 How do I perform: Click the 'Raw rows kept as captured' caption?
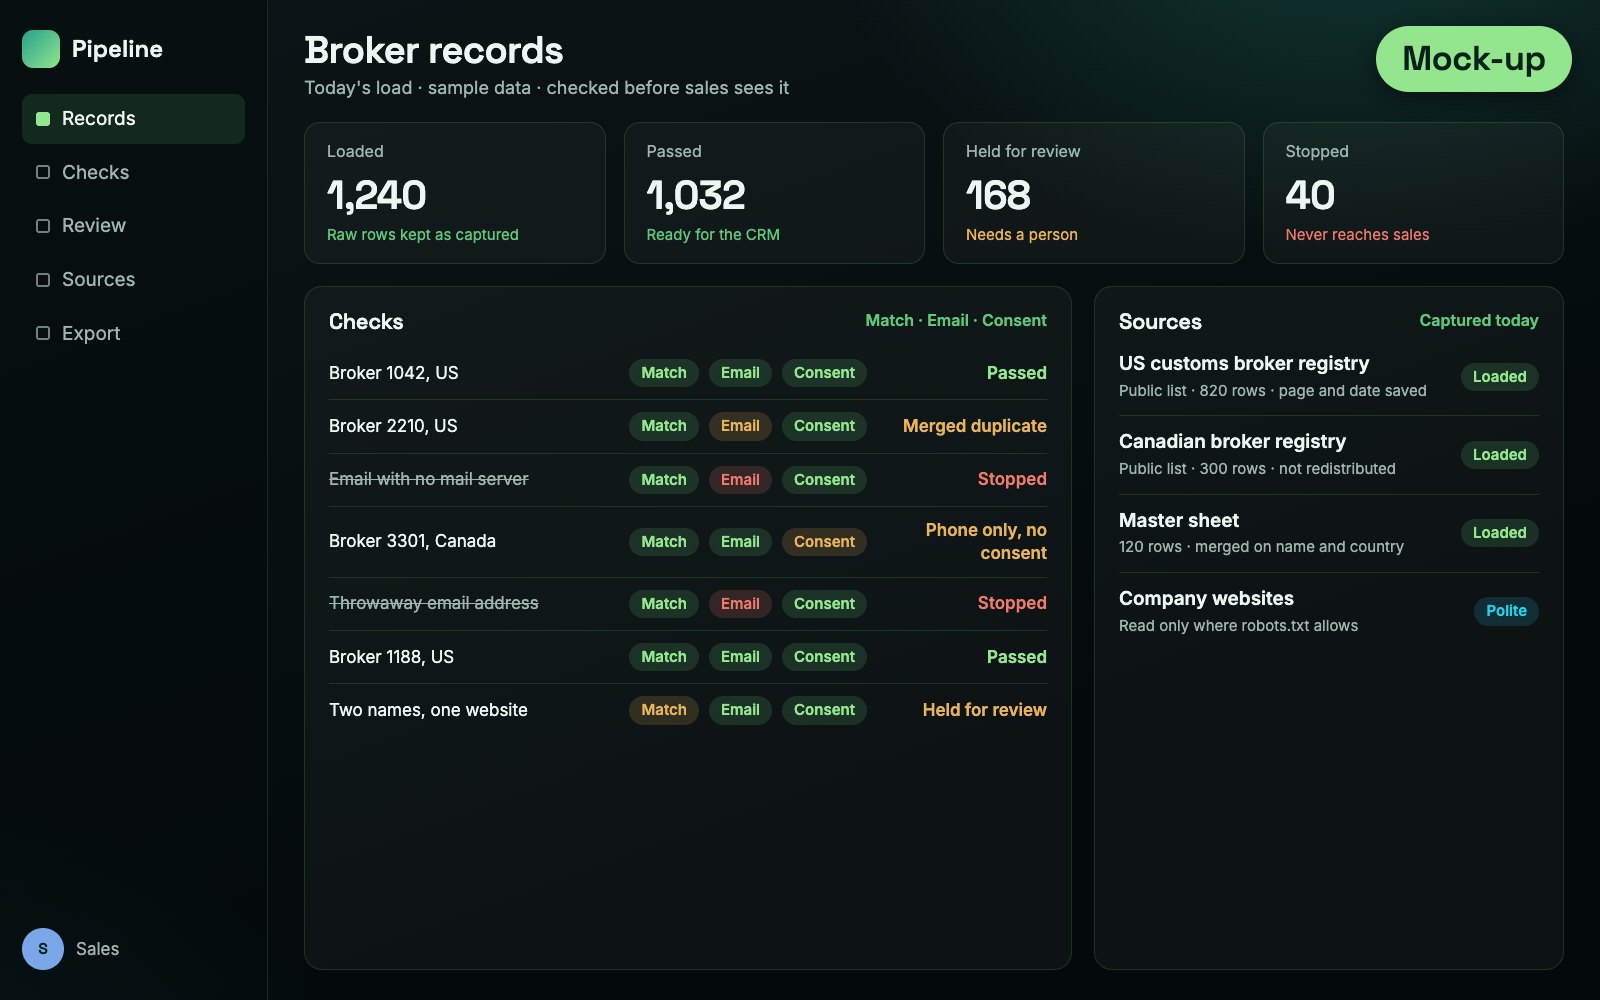click(423, 235)
